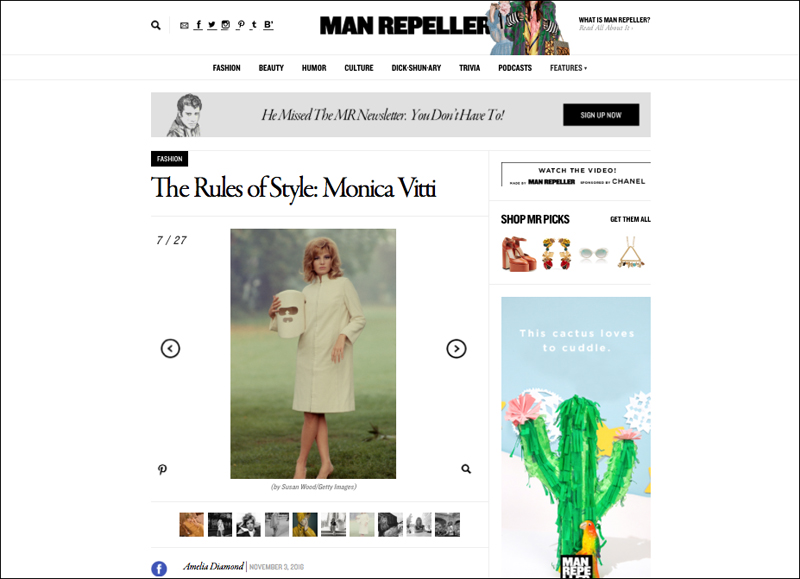This screenshot has width=800, height=579.
Task: Open the Beauty menu section
Action: click(x=271, y=68)
